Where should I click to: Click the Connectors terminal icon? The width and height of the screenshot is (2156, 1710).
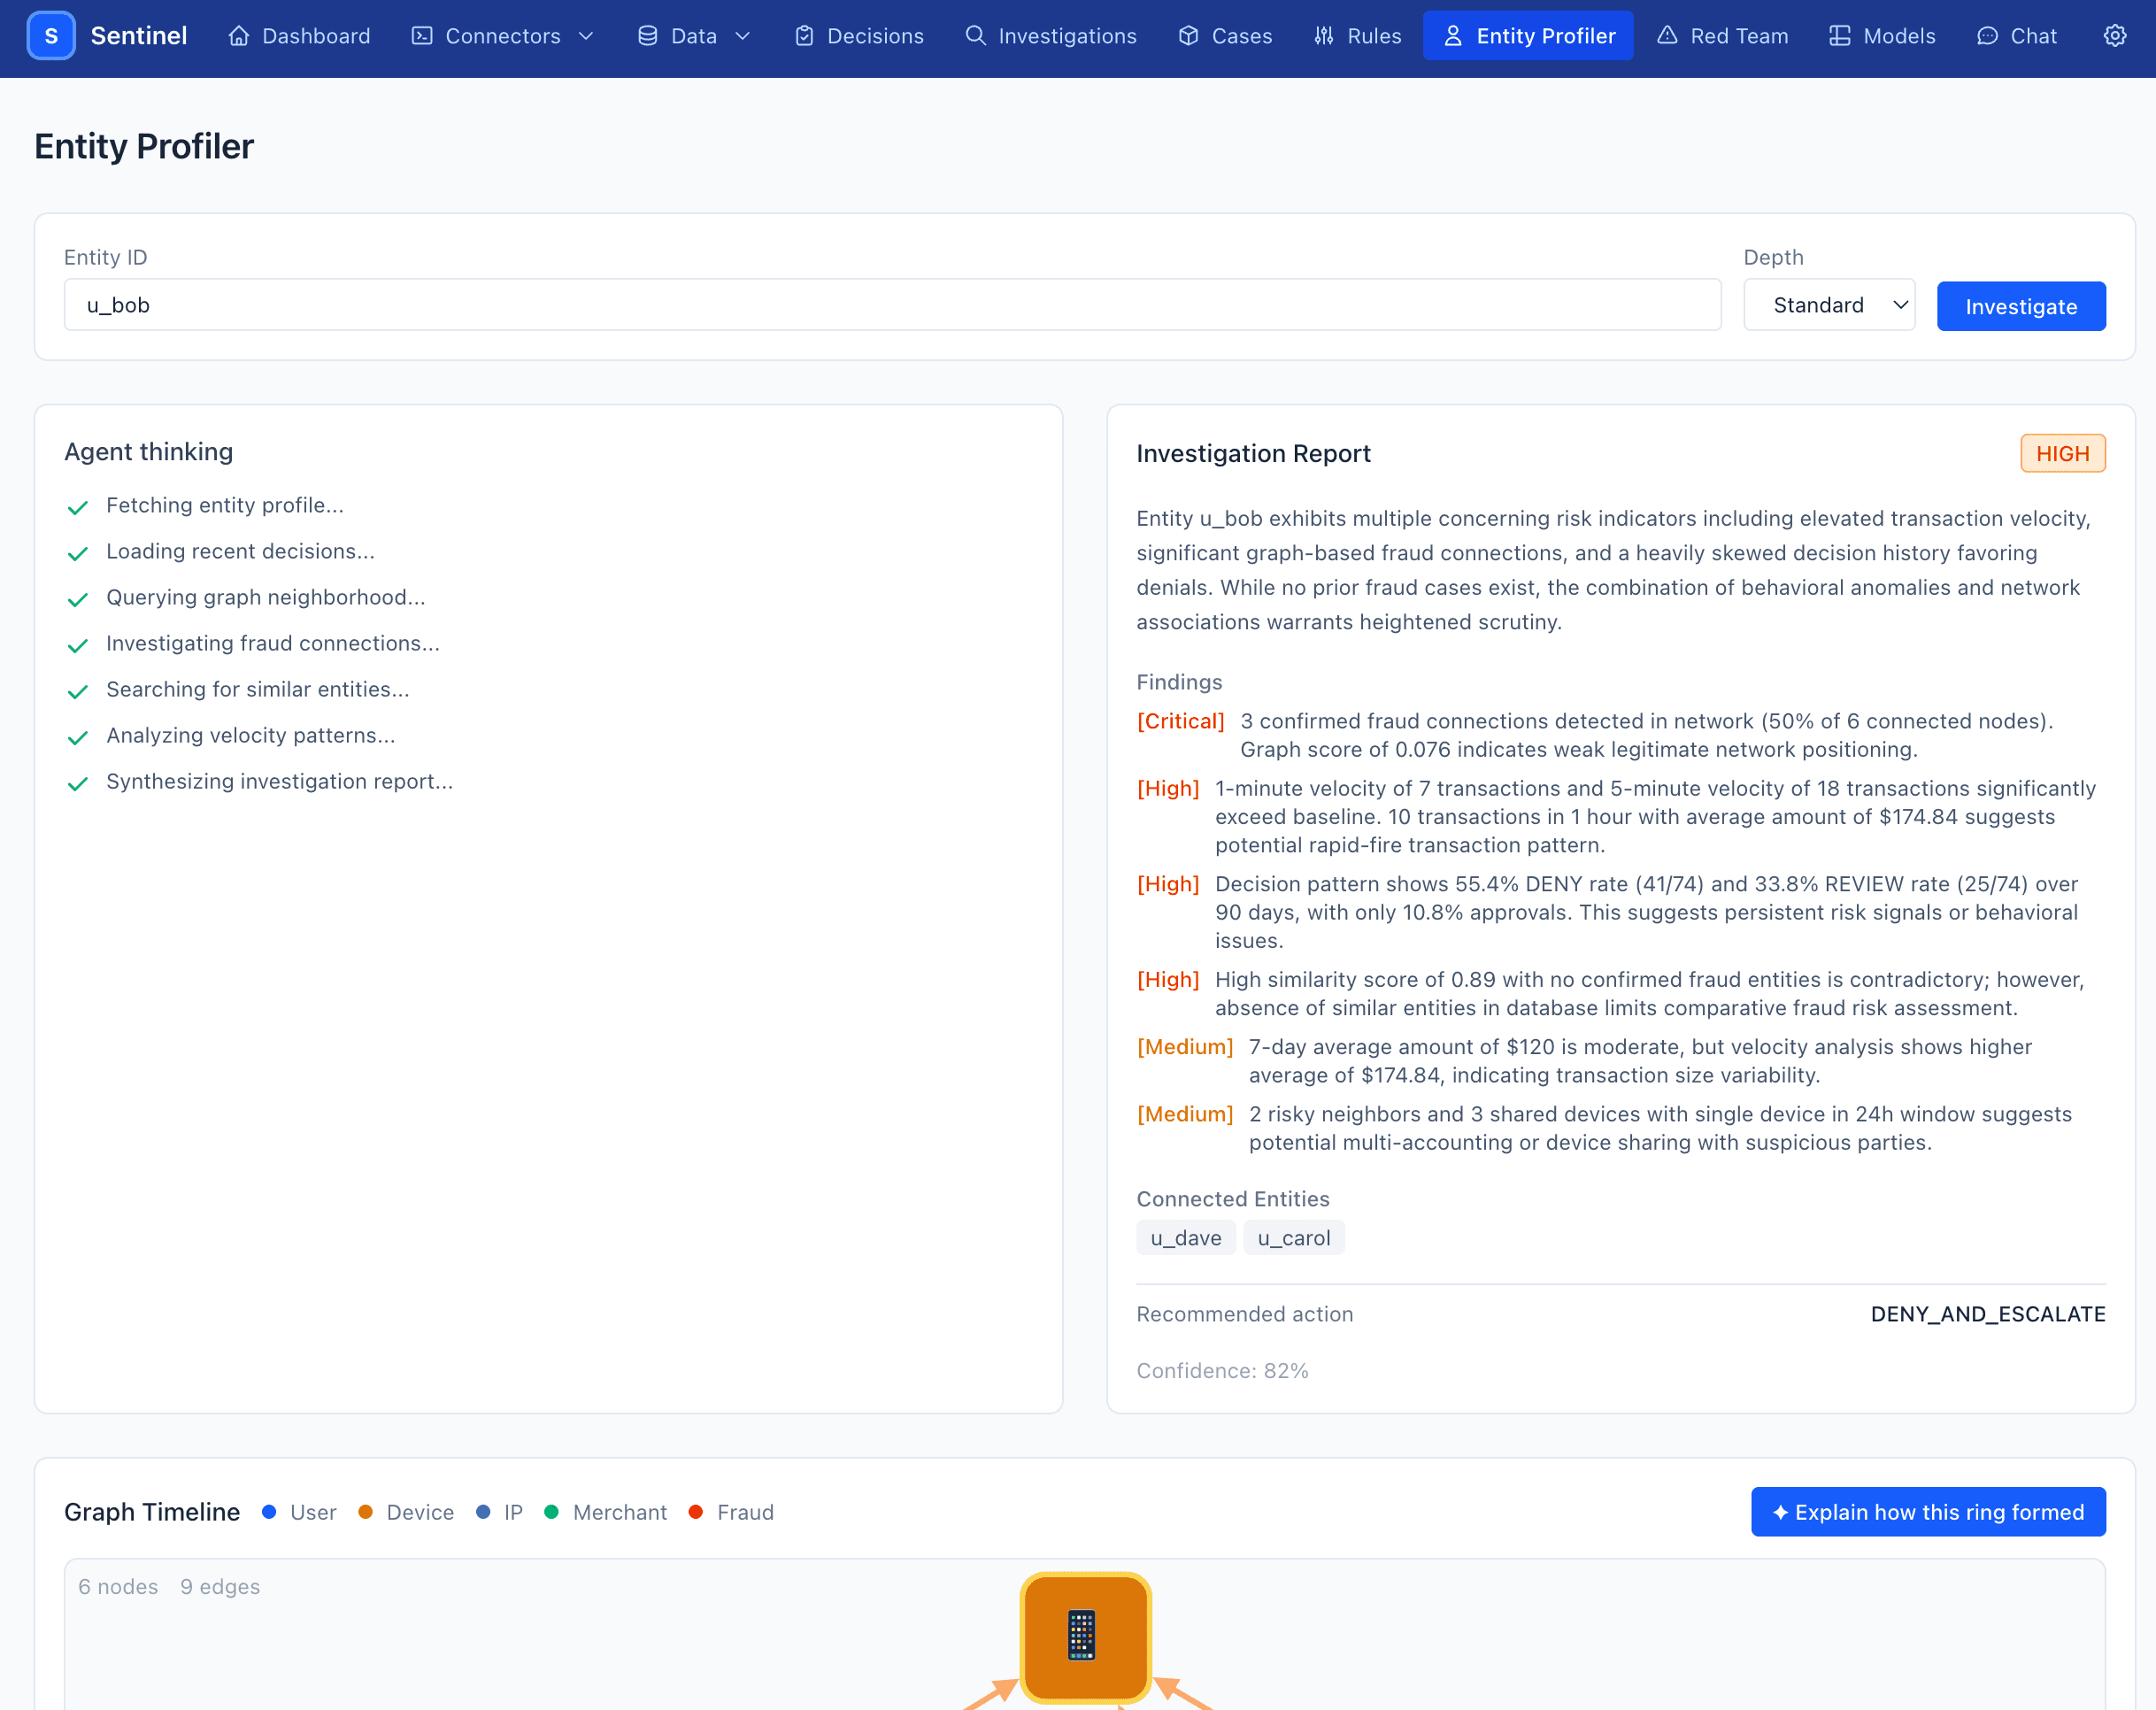pyautogui.click(x=422, y=36)
